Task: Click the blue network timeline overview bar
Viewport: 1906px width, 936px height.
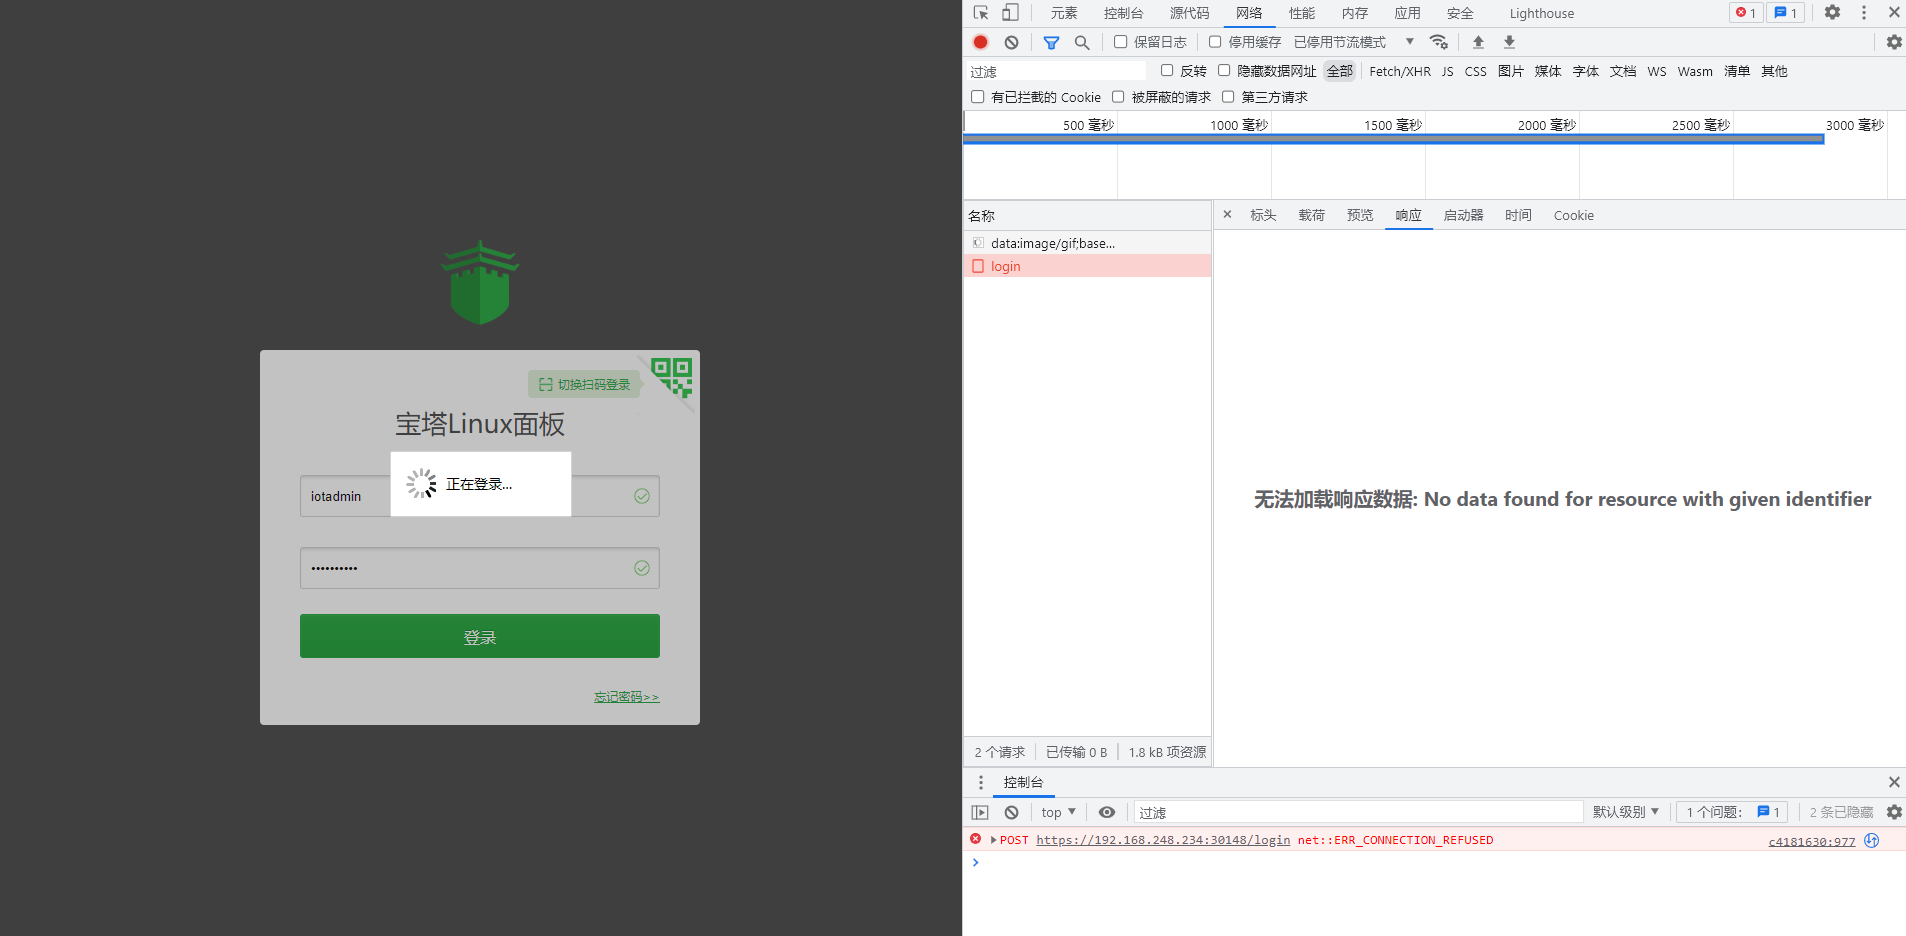Action: pyautogui.click(x=1393, y=139)
